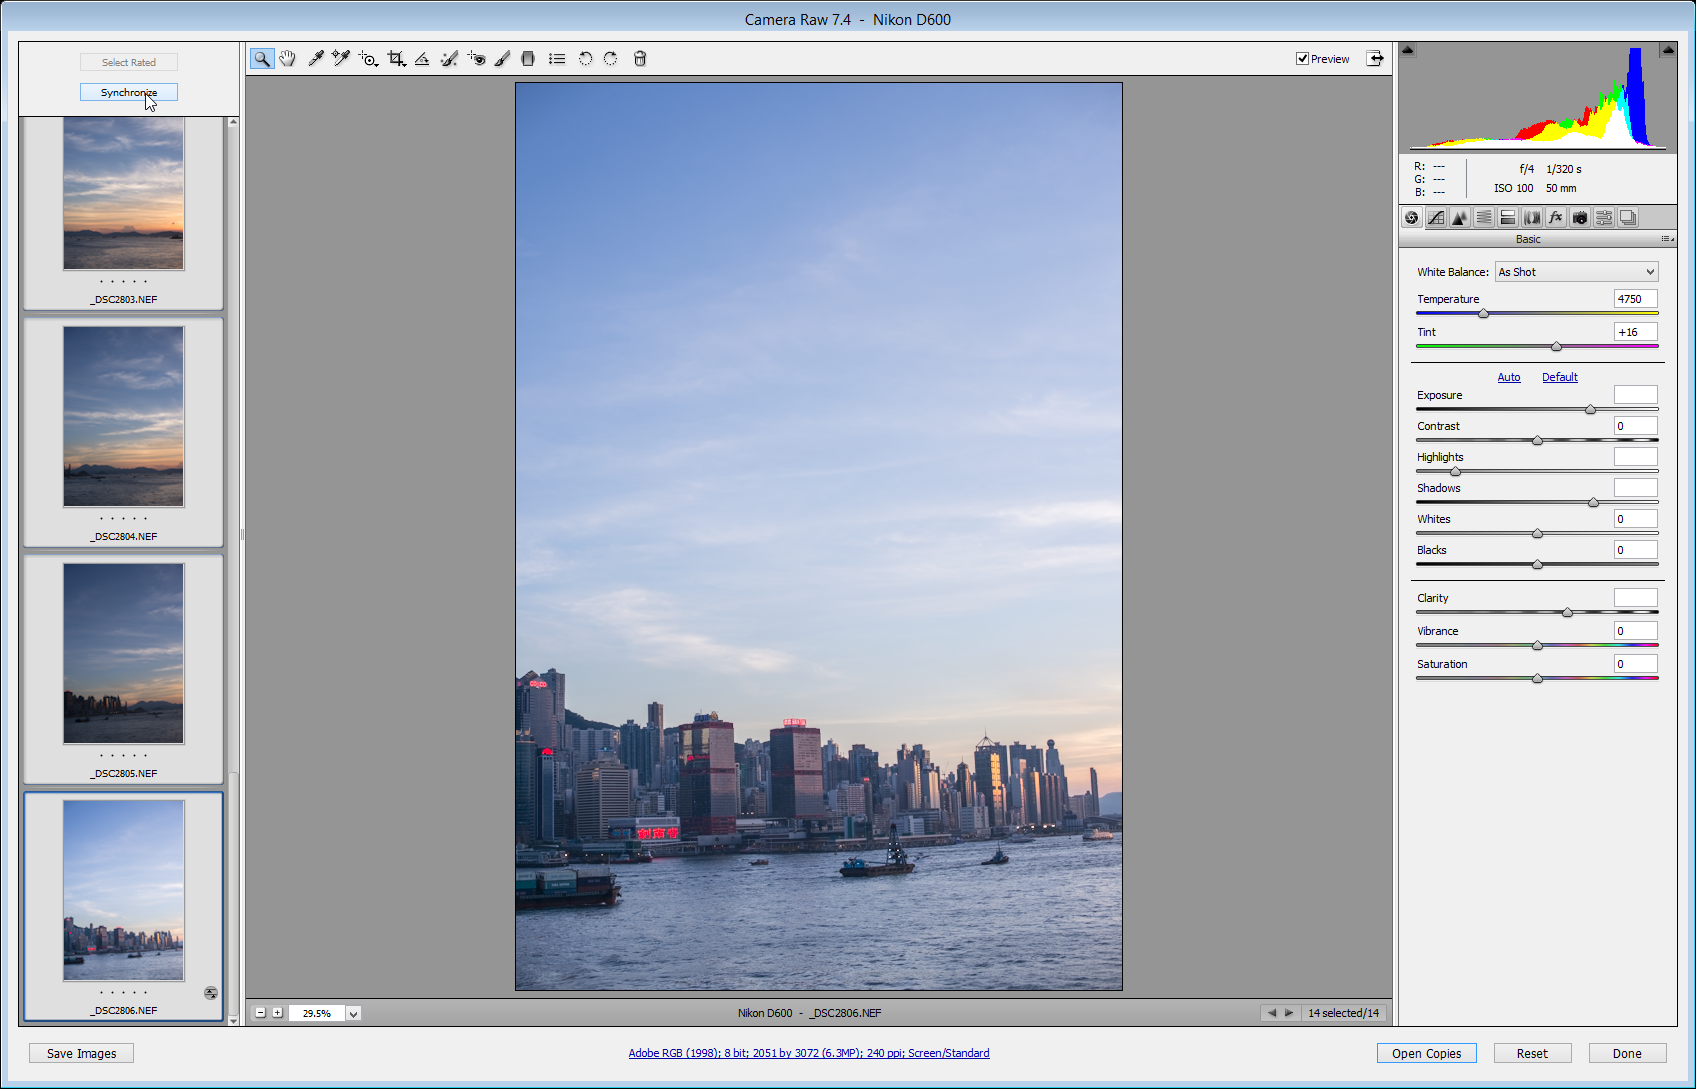
Task: Rotate image 90 degrees clockwise
Action: [x=611, y=59]
